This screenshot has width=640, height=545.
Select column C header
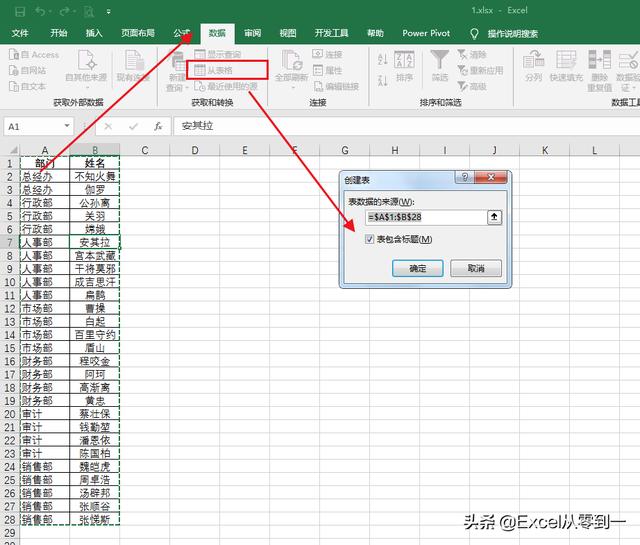(x=144, y=150)
